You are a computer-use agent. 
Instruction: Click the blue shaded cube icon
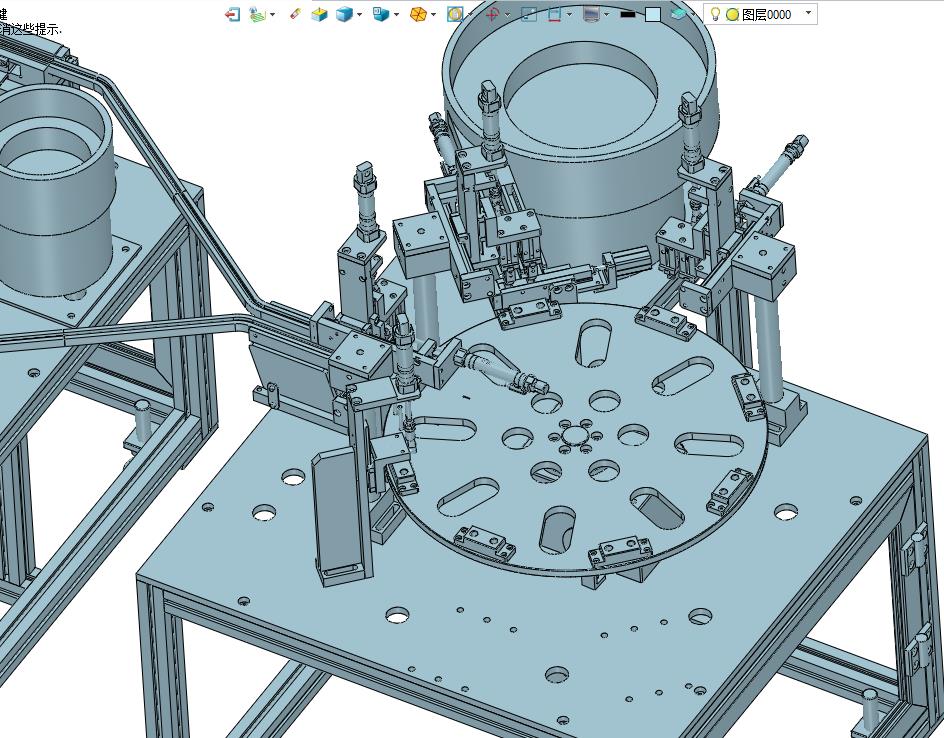tap(344, 14)
